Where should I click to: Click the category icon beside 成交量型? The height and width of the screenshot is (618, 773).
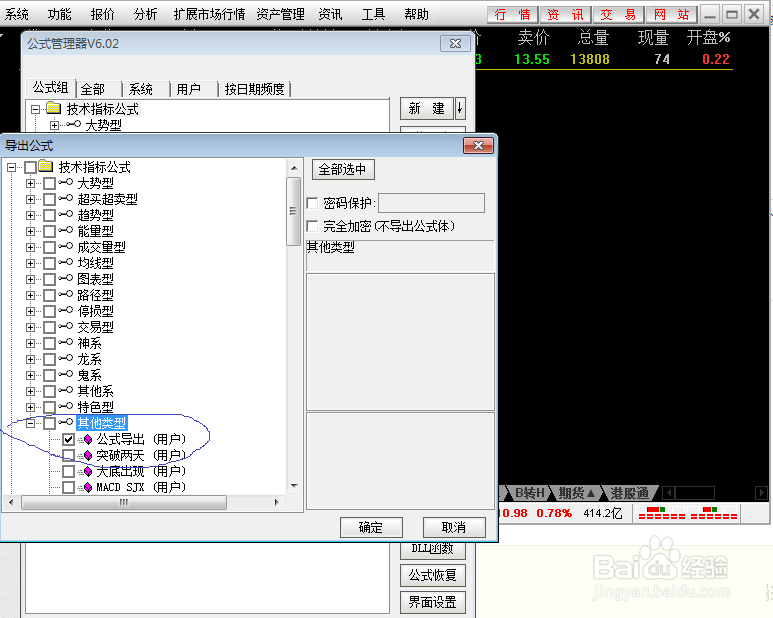tap(66, 247)
